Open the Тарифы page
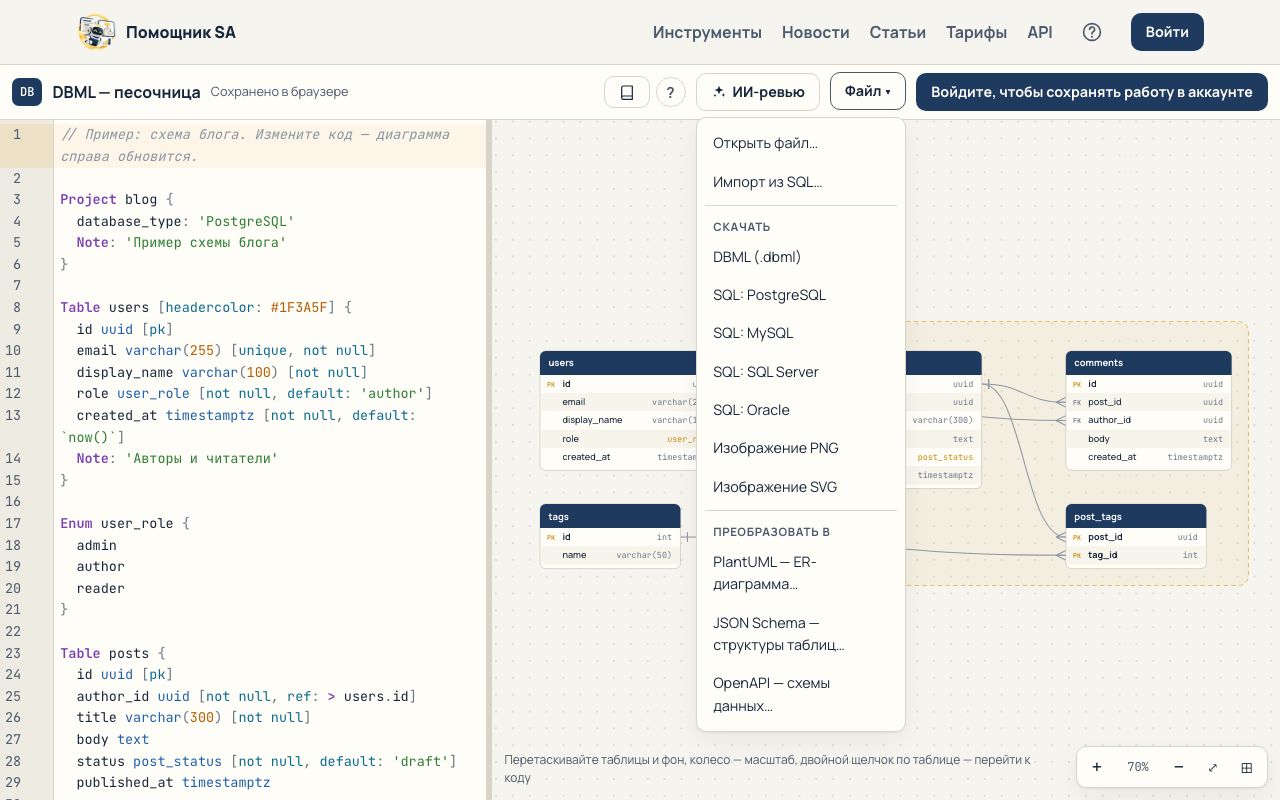 pos(976,32)
